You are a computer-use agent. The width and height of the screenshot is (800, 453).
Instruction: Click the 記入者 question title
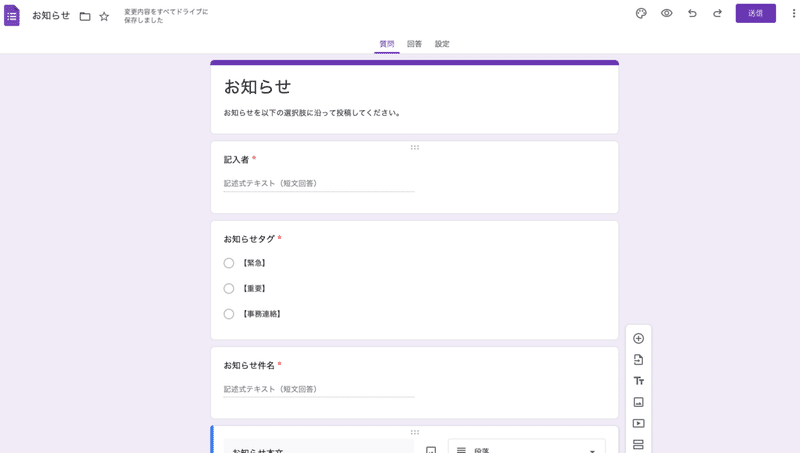(x=236, y=160)
